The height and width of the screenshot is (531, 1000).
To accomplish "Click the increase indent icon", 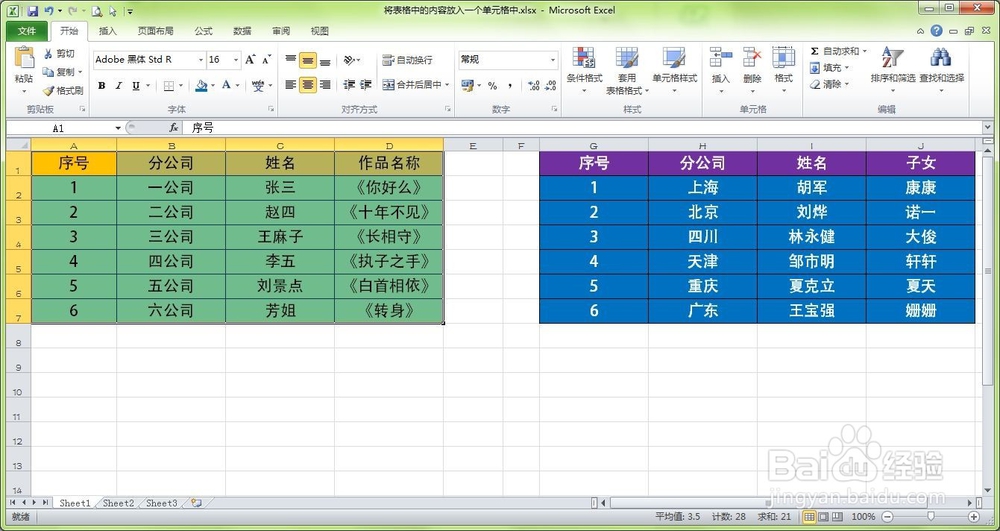I will pos(366,84).
